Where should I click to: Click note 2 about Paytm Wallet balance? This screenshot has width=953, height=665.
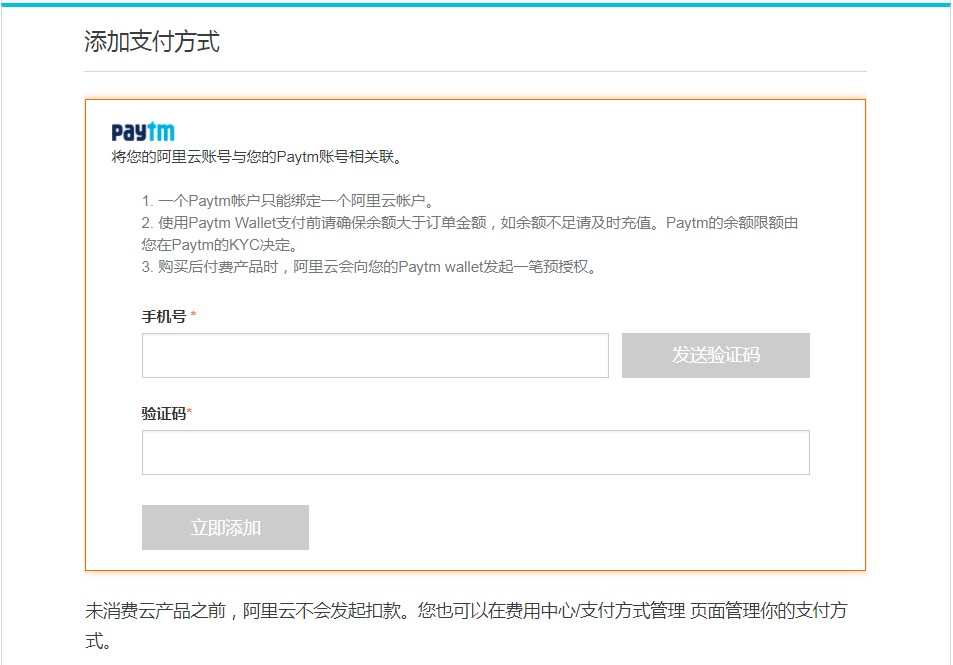[469, 234]
